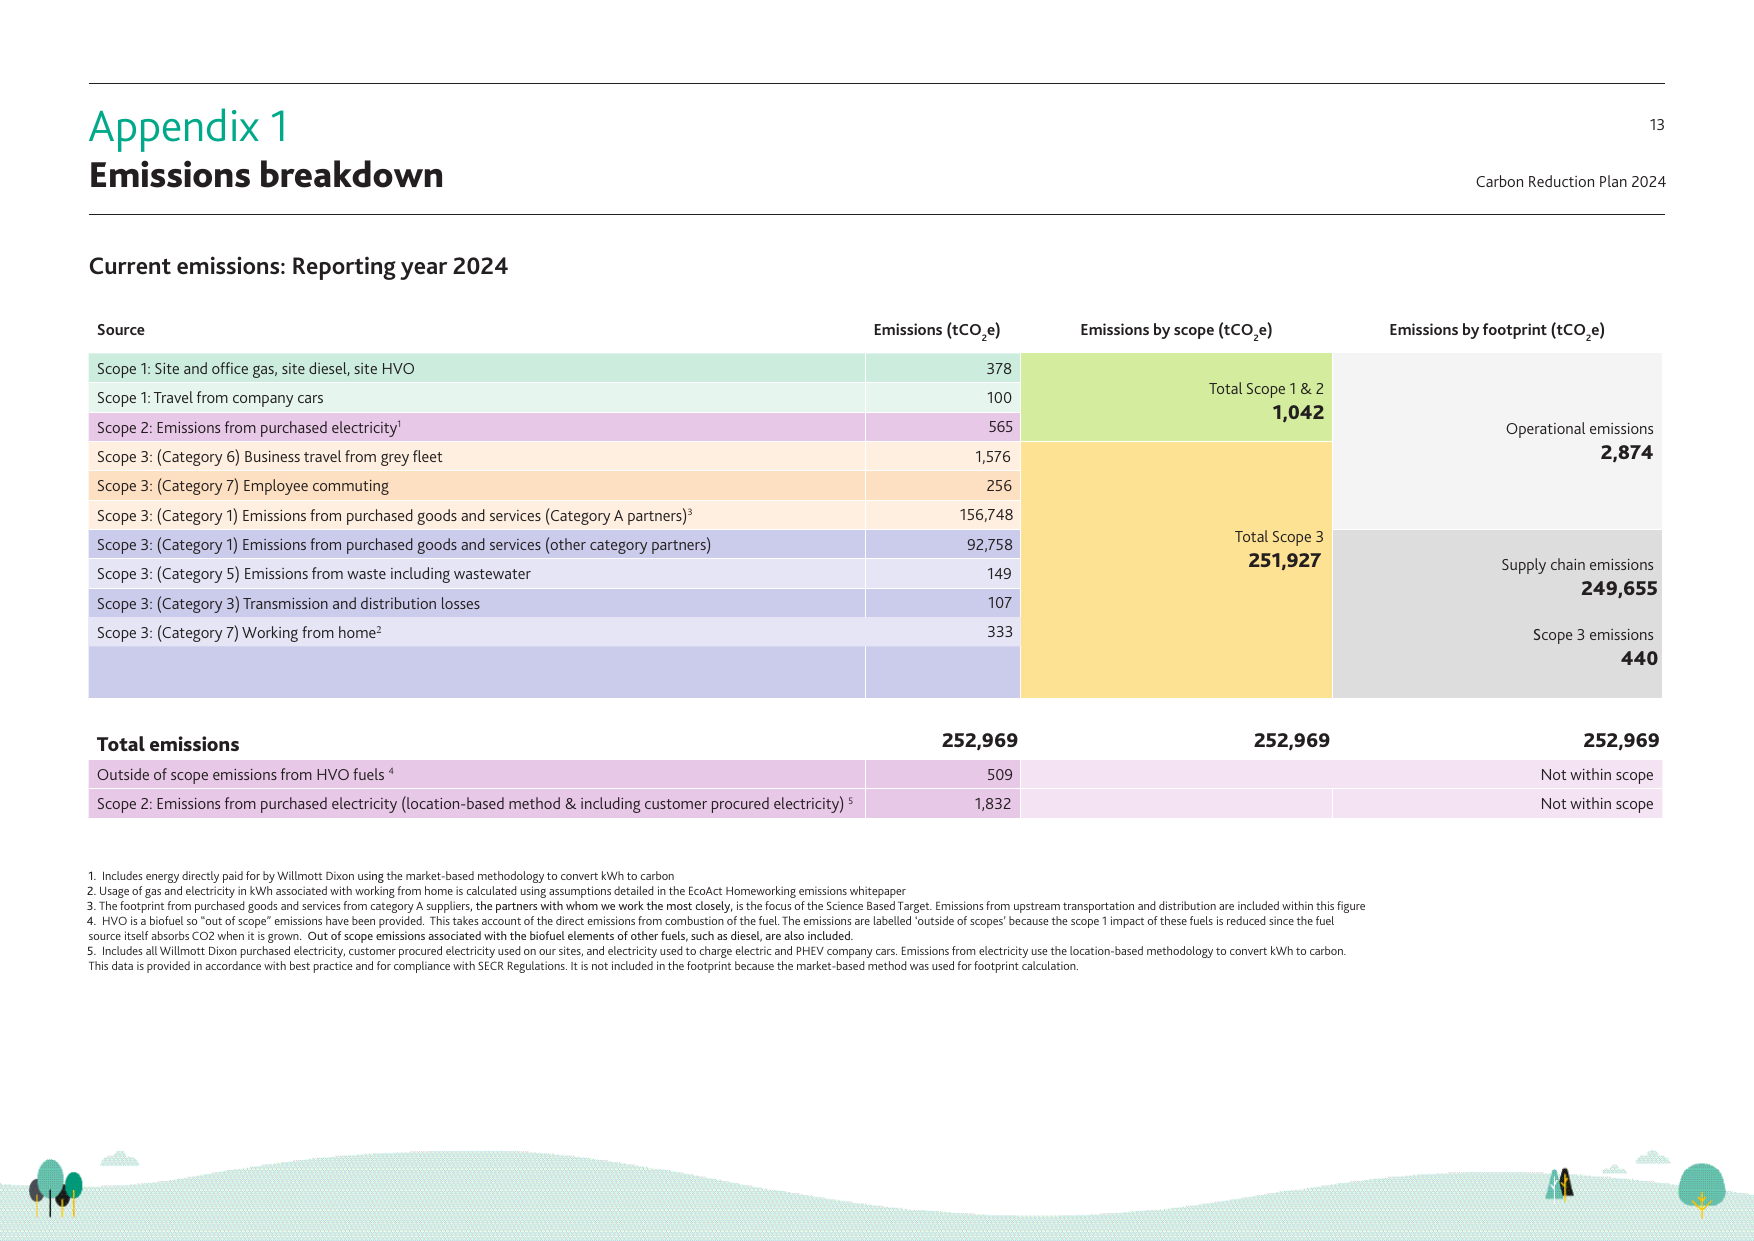This screenshot has height=1241, width=1754.
Task: Select the emissions value 256
Action: point(999,486)
